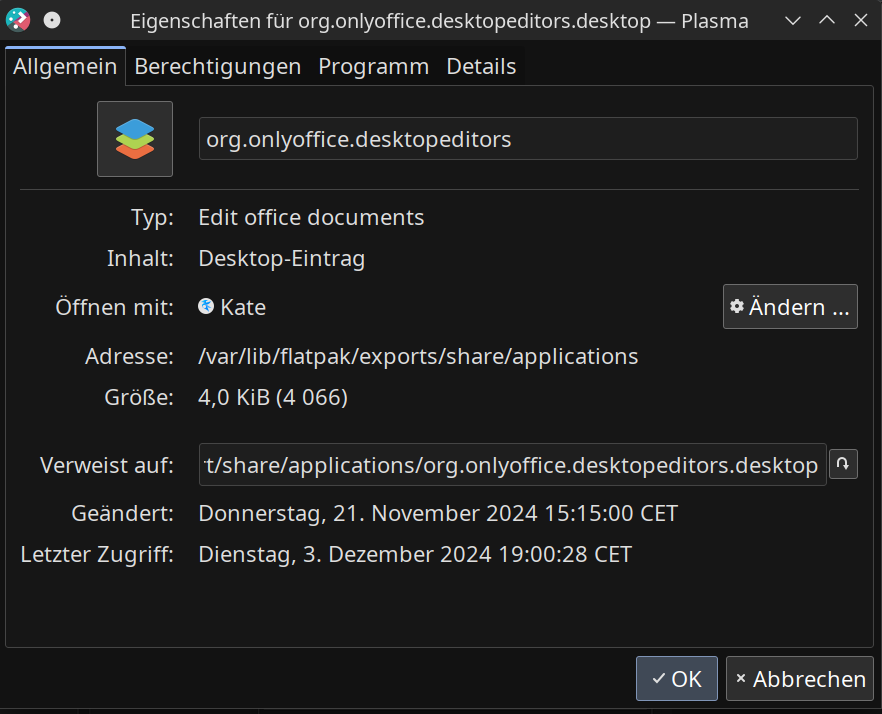This screenshot has width=882, height=714.
Task: Click the Letzter Zugriff date "Dienstag, 3. Dezember 2024"
Action: point(345,555)
